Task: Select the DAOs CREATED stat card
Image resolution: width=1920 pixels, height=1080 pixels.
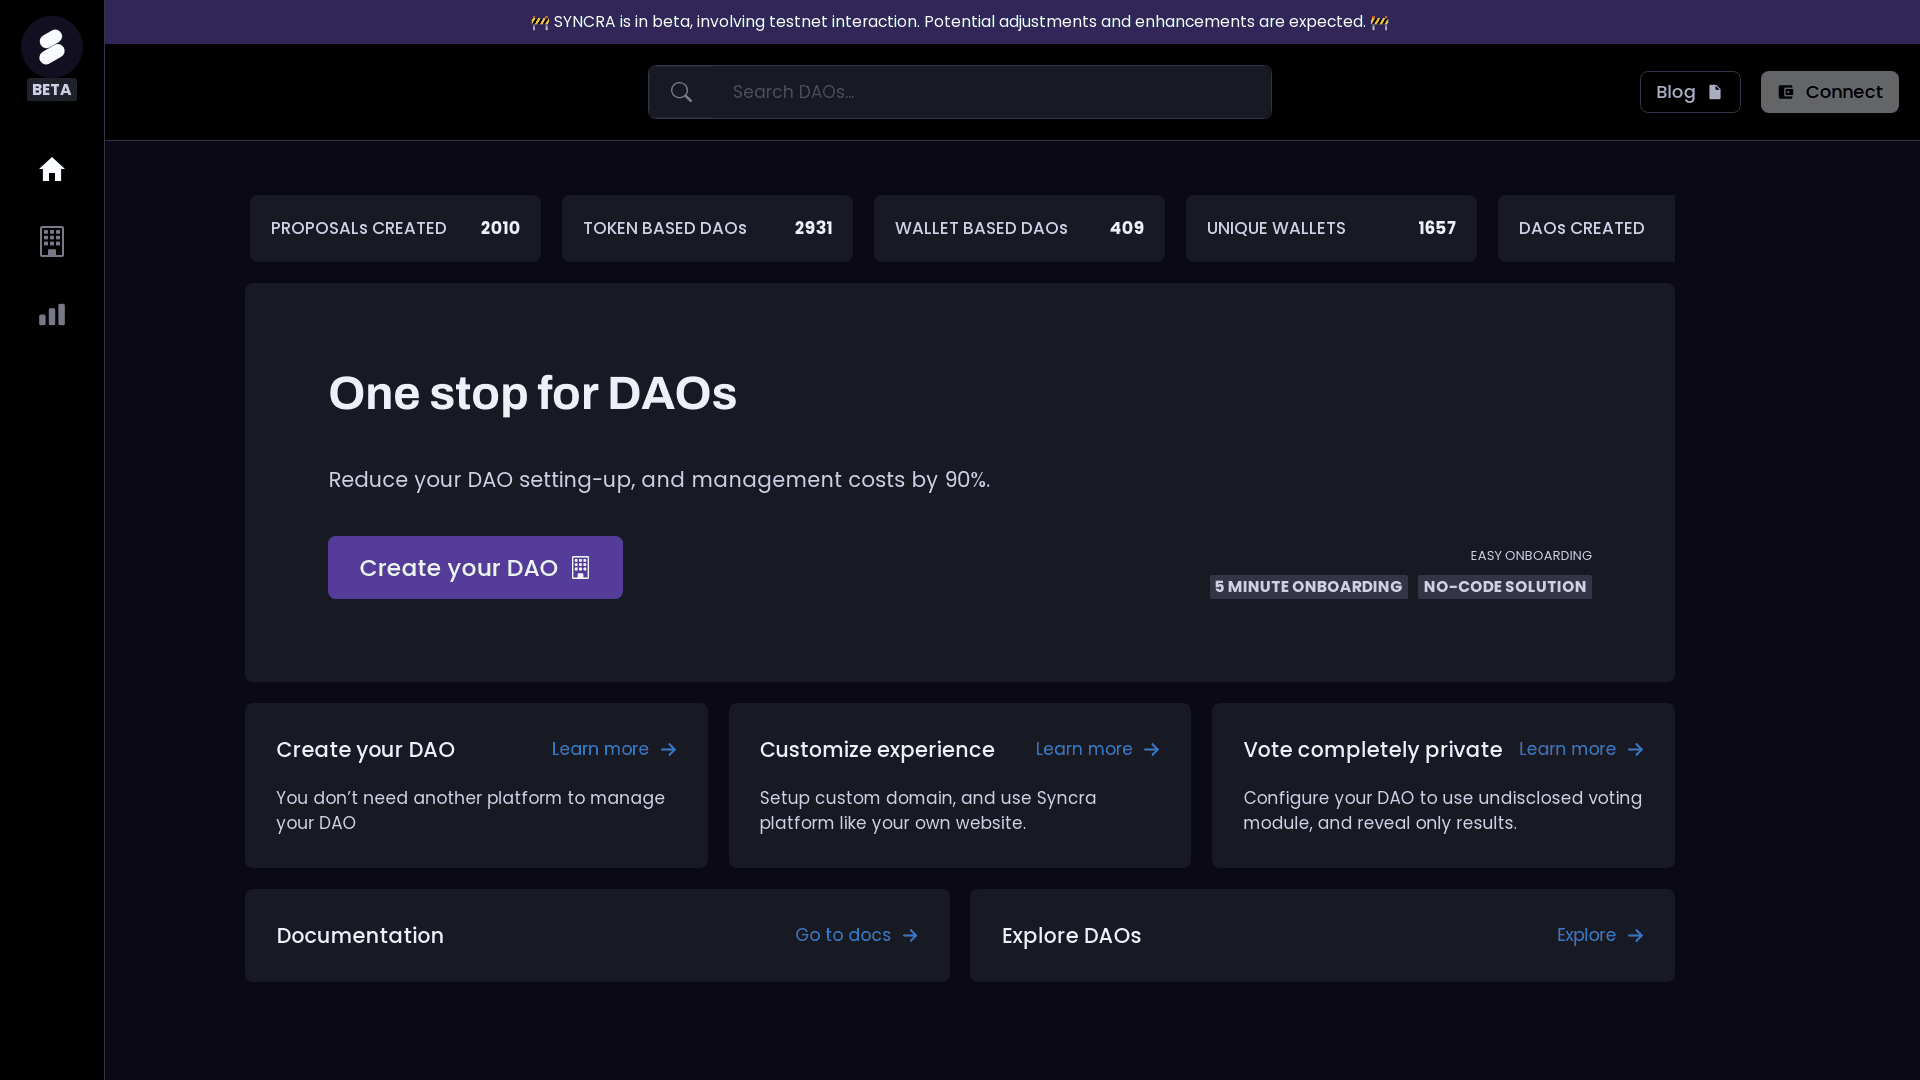Action: [x=1586, y=229]
